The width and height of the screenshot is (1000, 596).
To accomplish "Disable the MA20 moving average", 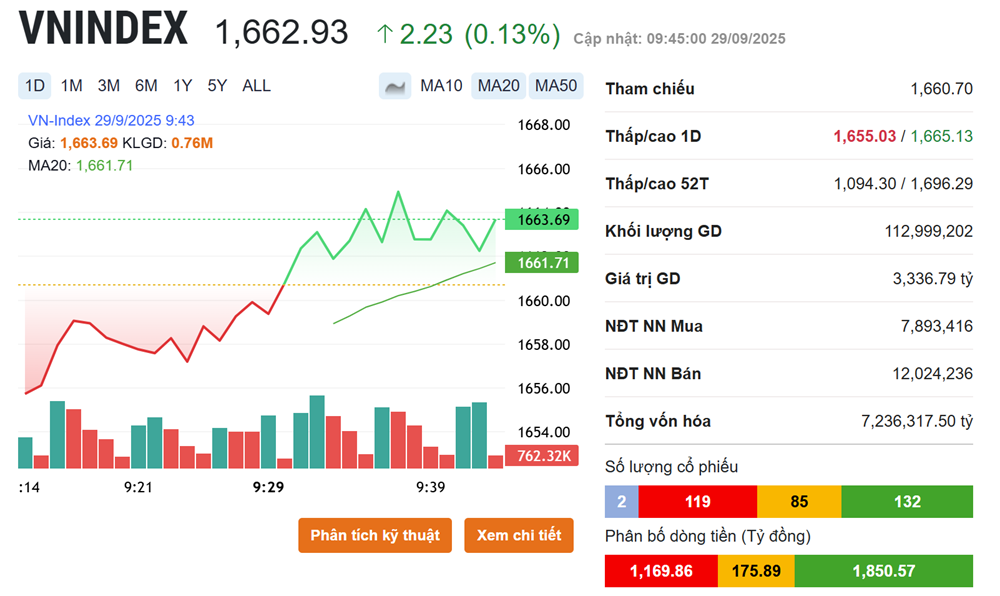I will coord(498,86).
